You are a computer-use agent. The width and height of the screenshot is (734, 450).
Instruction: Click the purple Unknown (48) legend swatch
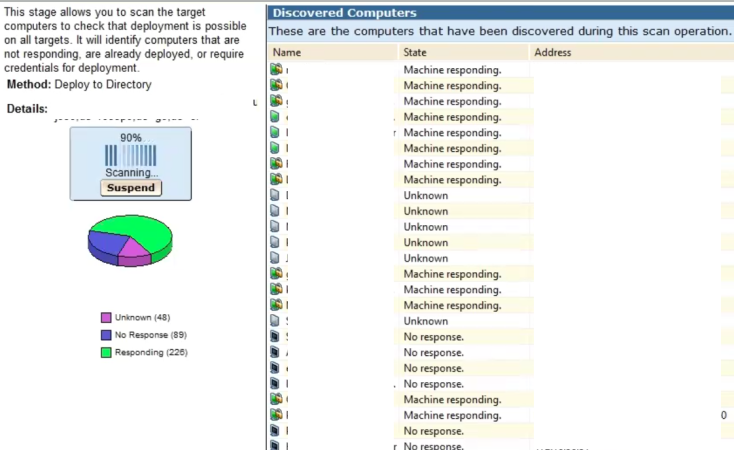pyautogui.click(x=106, y=317)
